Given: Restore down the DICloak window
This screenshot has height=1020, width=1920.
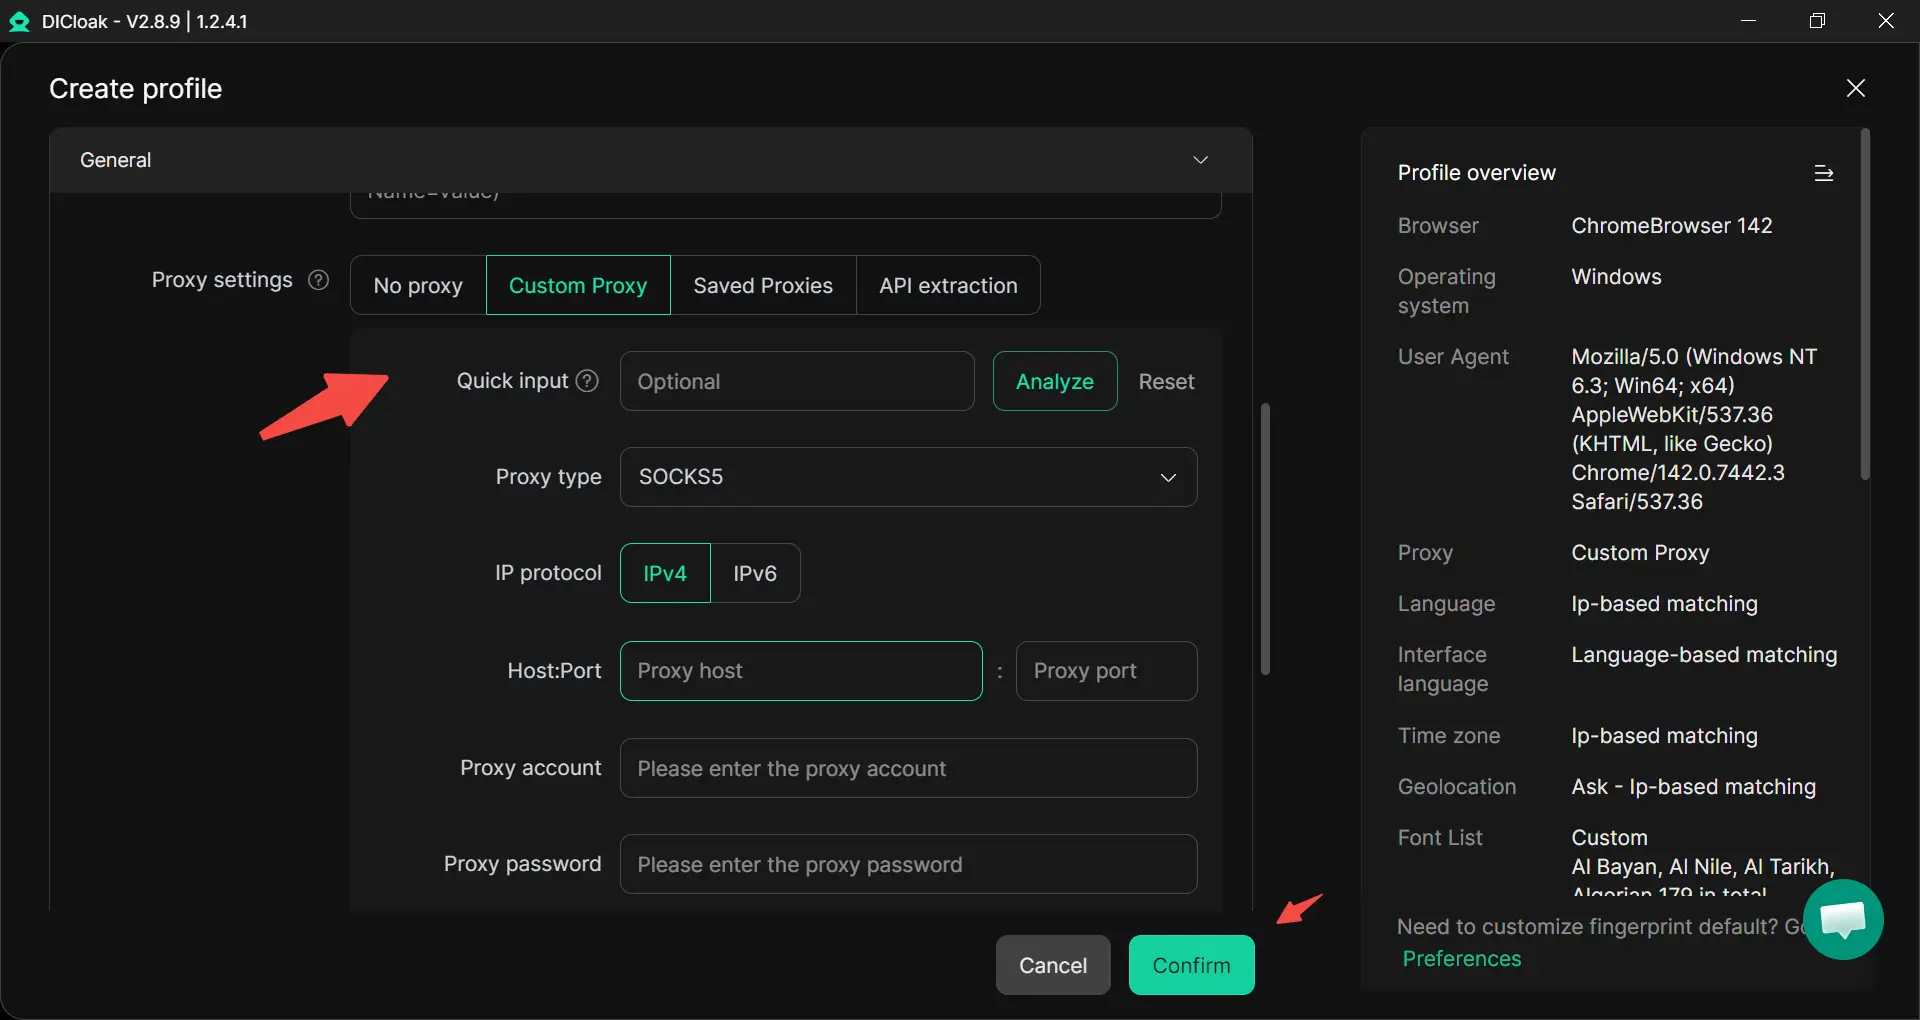Looking at the screenshot, I should pos(1817,21).
